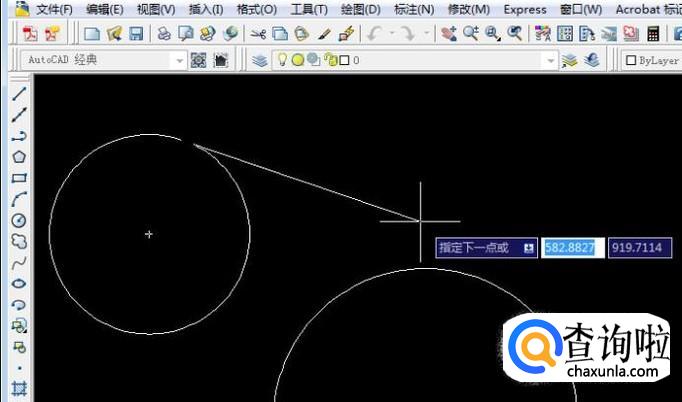This screenshot has width=682, height=402.
Task: Open the Sheet Set Manager icon
Action: [609, 34]
